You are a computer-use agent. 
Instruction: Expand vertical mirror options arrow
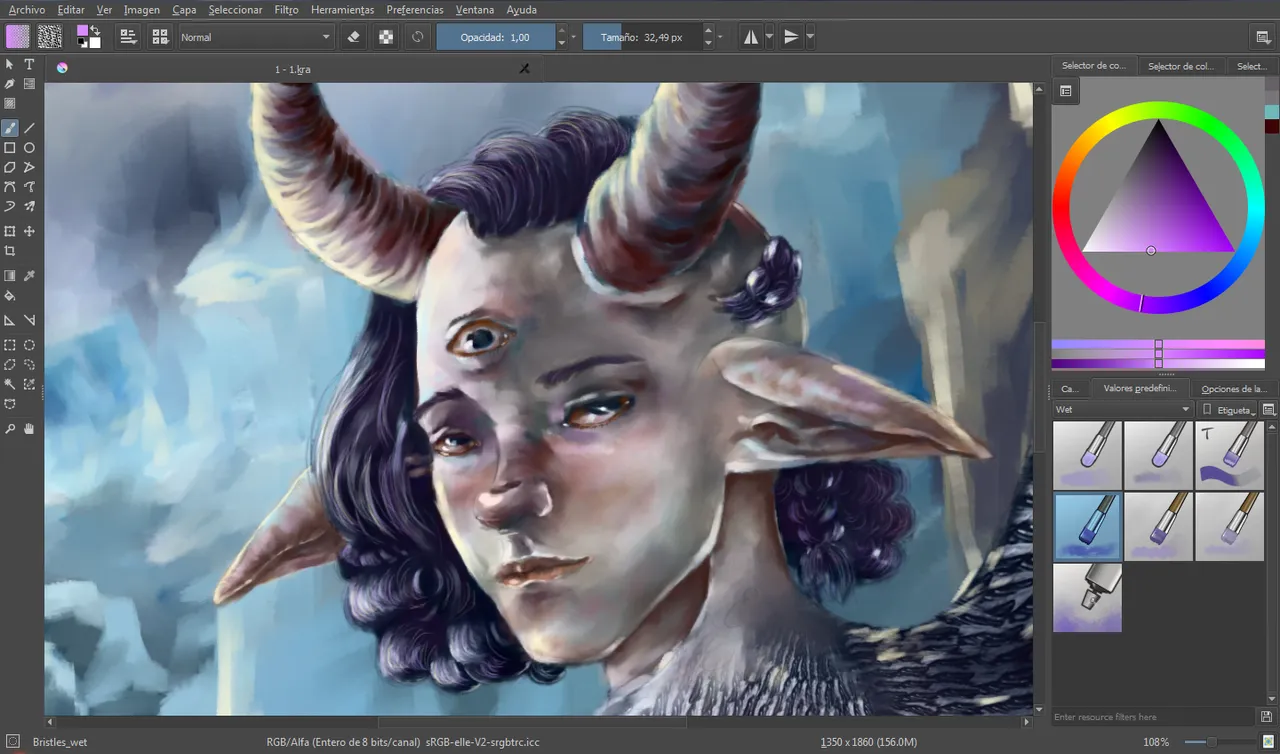point(810,37)
